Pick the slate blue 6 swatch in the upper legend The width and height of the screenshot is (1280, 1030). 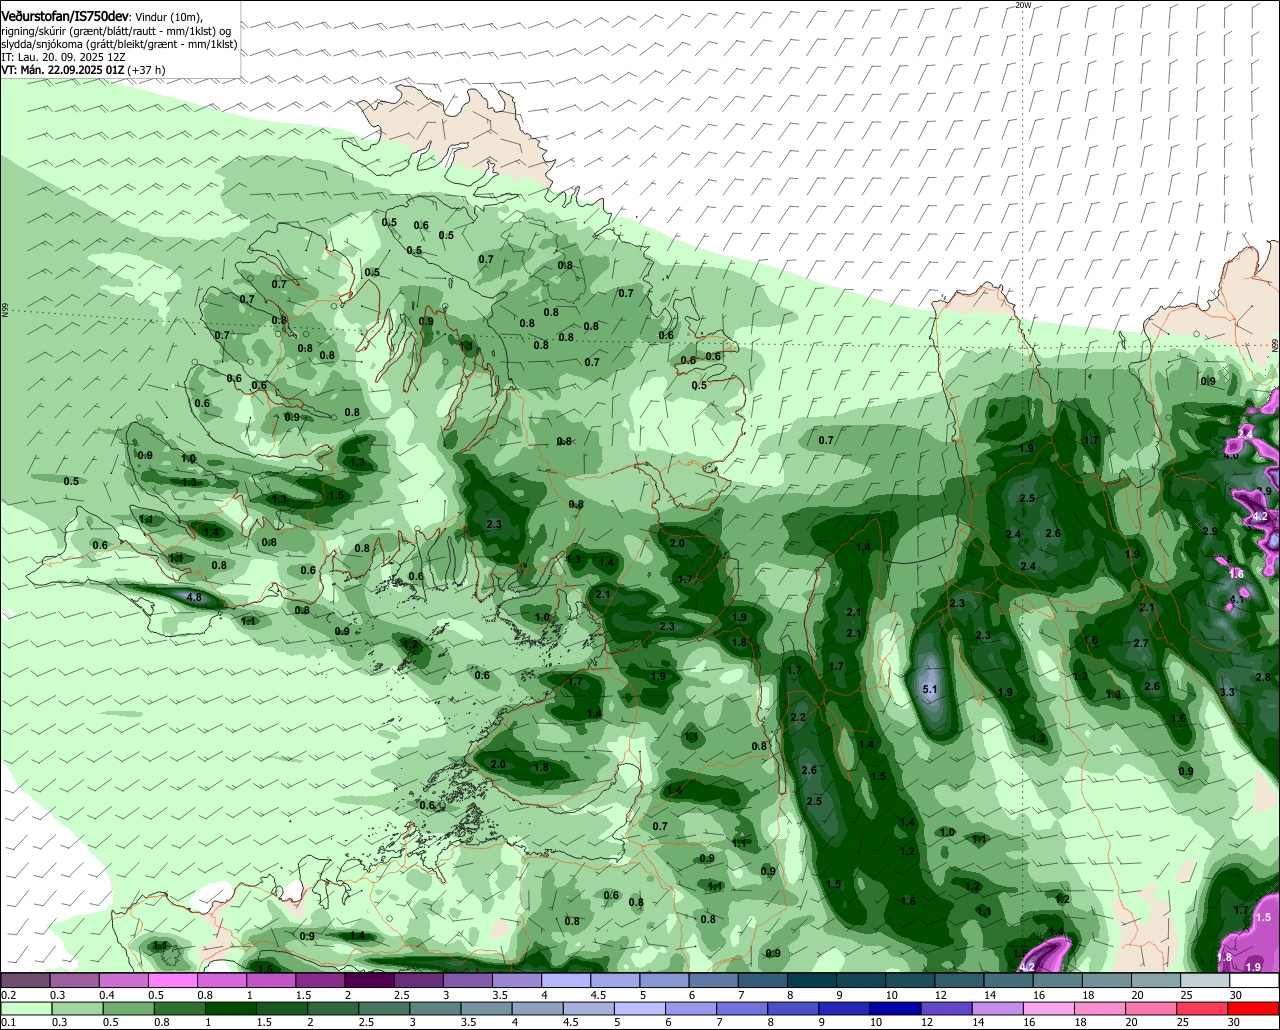click(x=714, y=980)
